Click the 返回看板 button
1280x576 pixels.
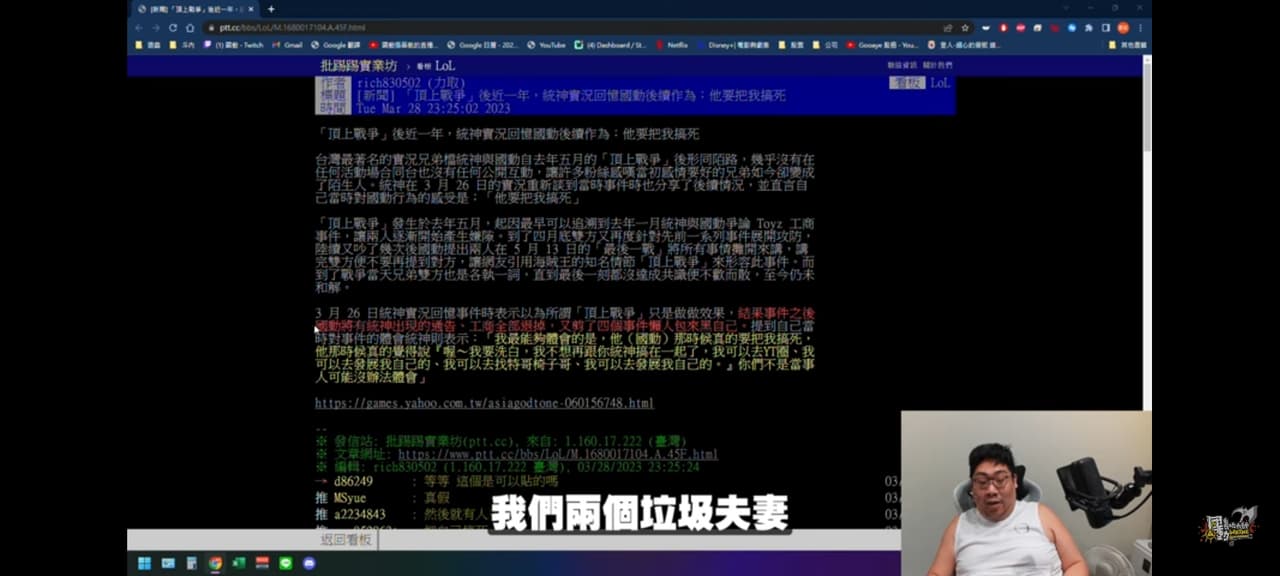[x=346, y=540]
